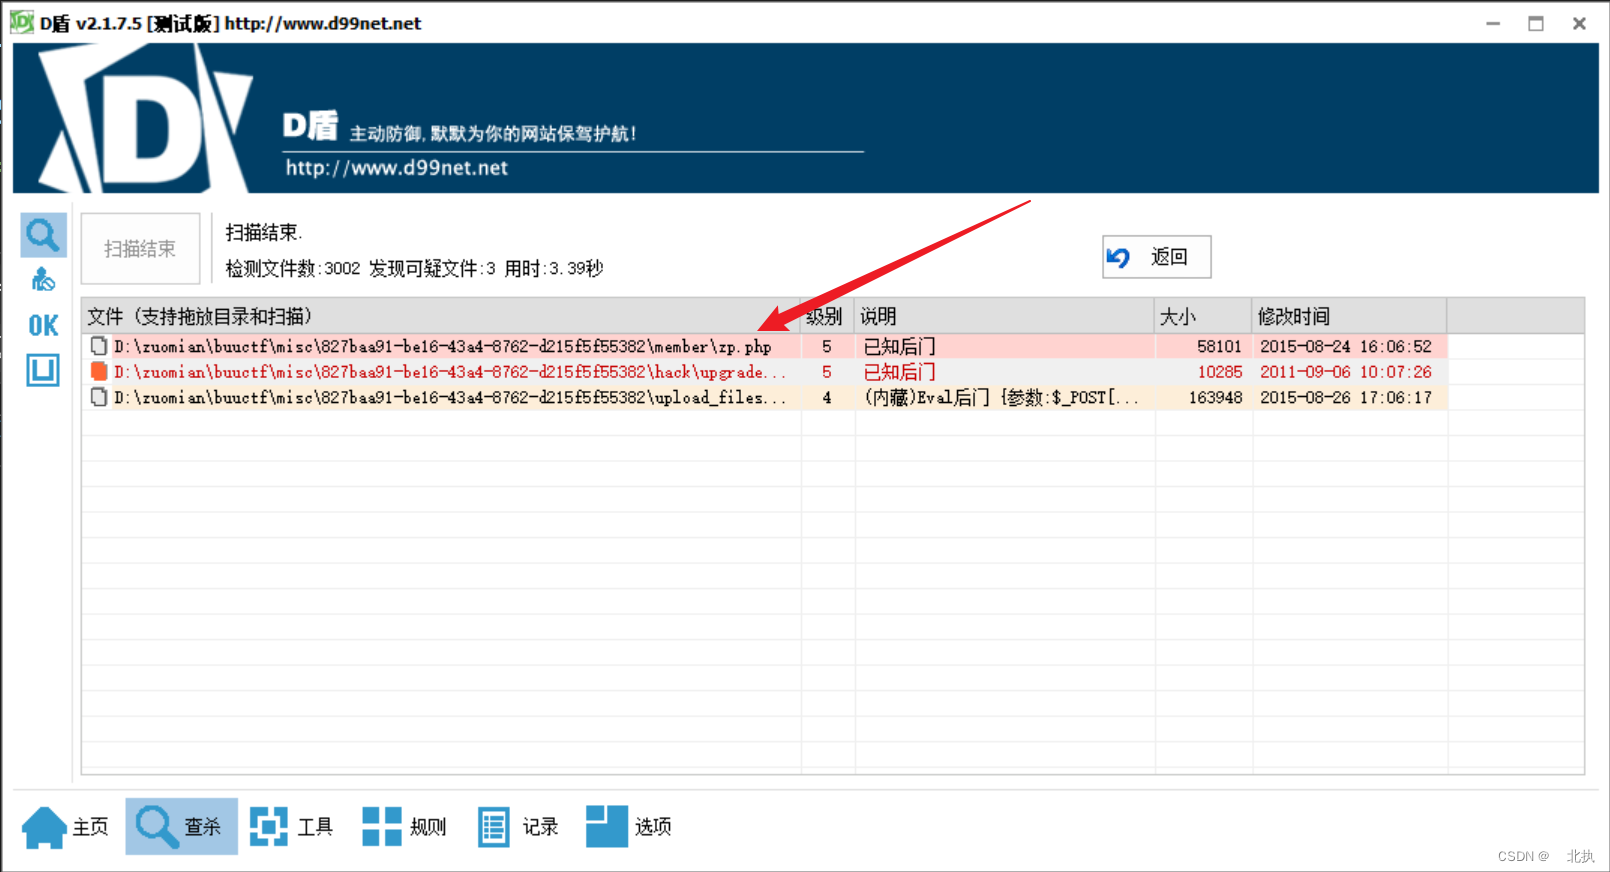1610x872 pixels.
Task: Click size value 10285
Action: [1220, 372]
